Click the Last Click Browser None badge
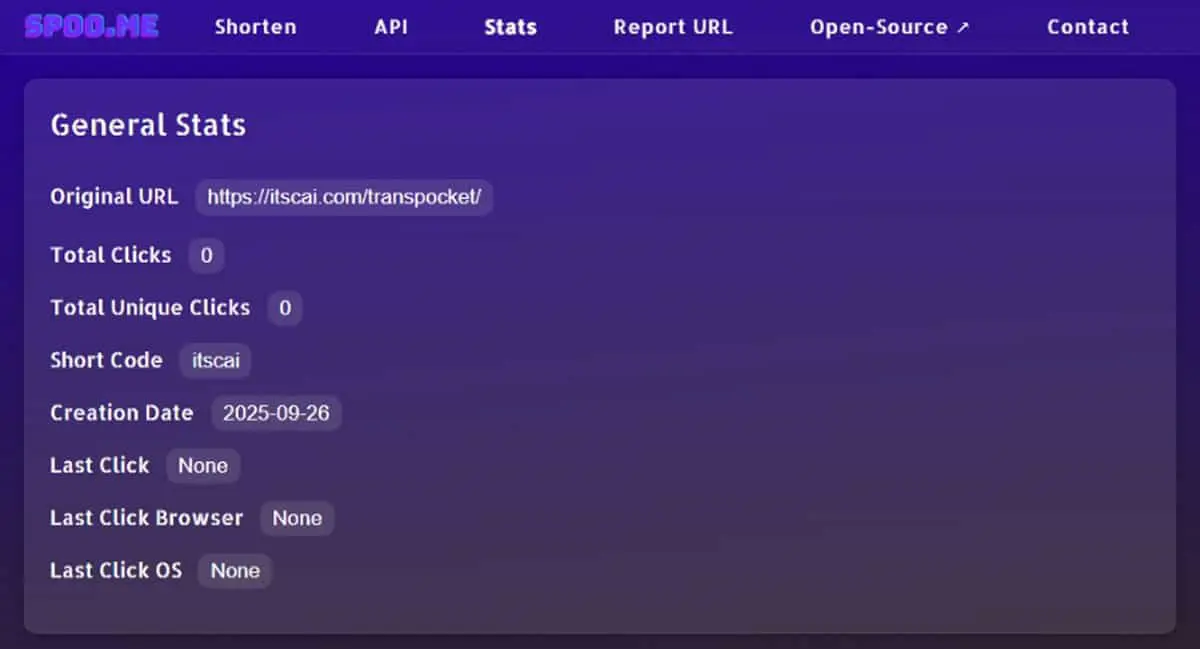This screenshot has width=1200, height=649. click(297, 518)
